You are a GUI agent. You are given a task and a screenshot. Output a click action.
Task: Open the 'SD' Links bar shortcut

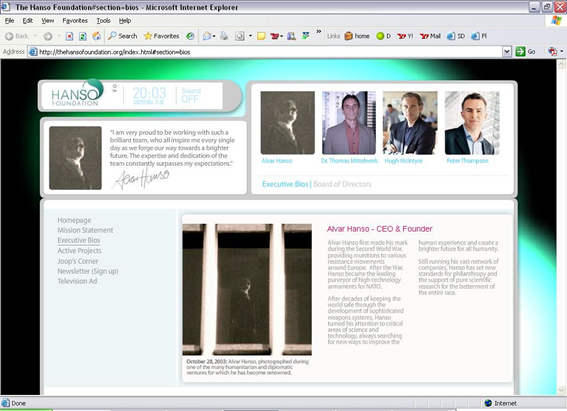pos(456,36)
